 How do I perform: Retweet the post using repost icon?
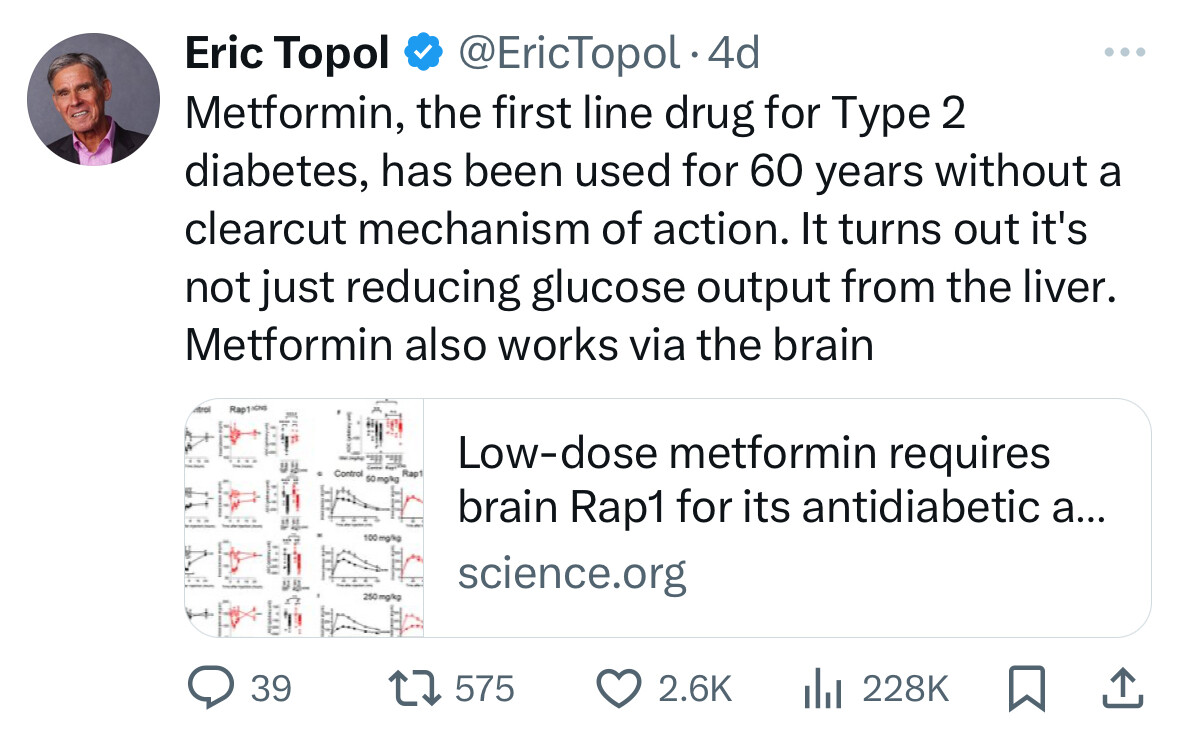click(x=414, y=688)
